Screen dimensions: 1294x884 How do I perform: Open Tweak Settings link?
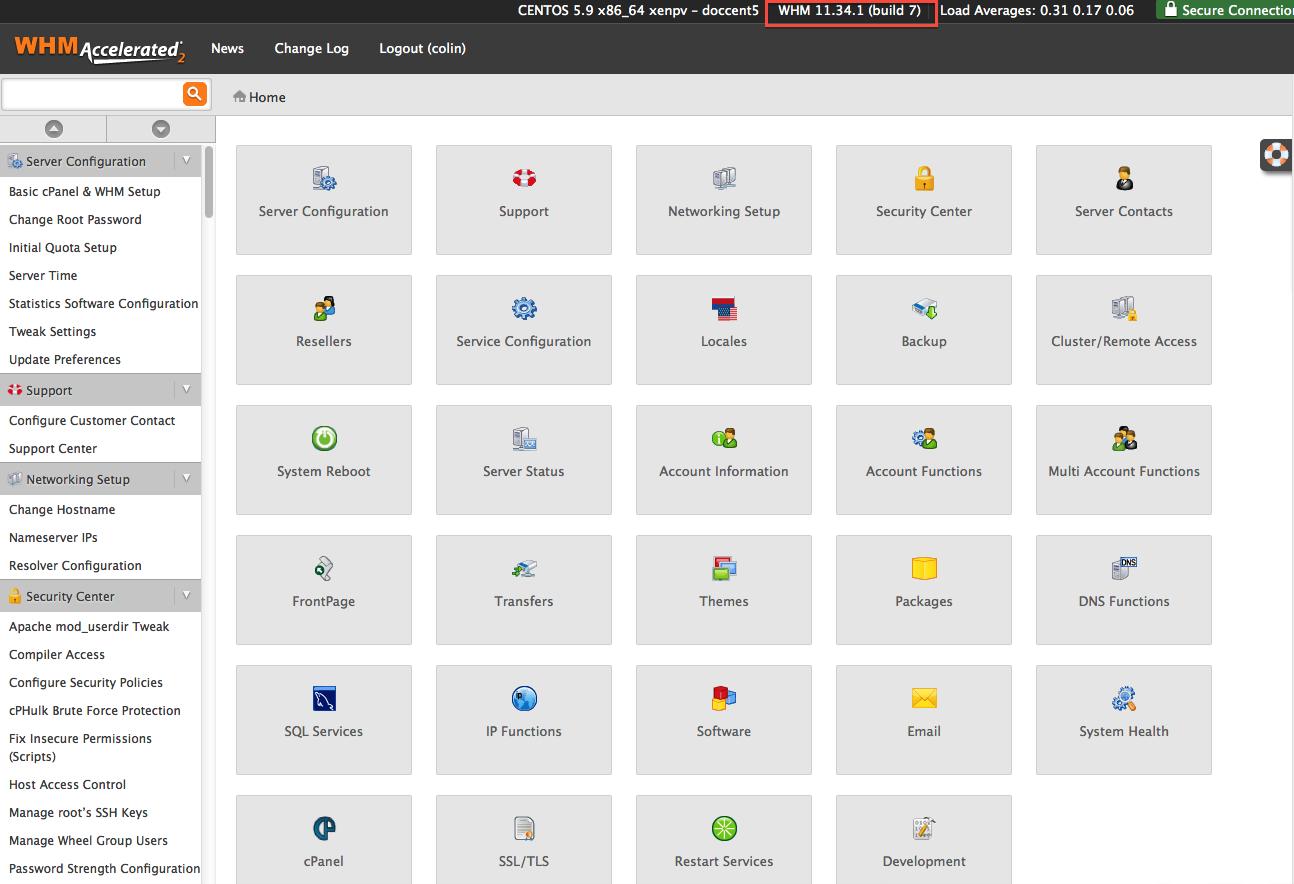[x=53, y=332]
